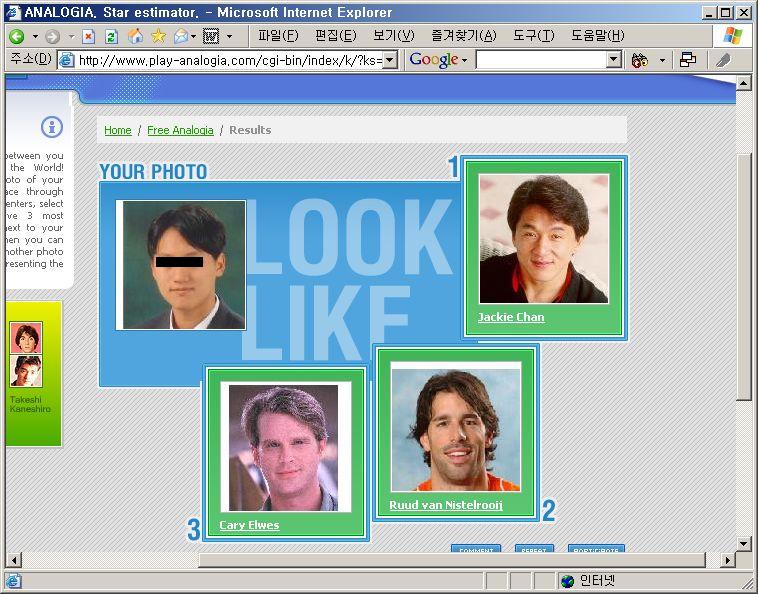
Task: Click the horizontal scrollbar left arrow
Action: (x=13, y=560)
